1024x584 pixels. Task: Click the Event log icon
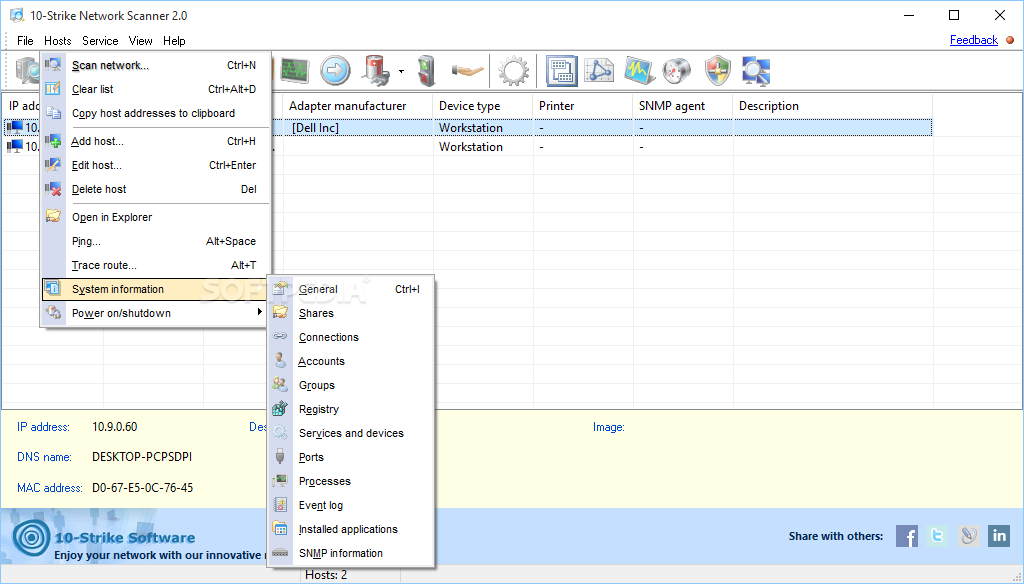(x=280, y=505)
